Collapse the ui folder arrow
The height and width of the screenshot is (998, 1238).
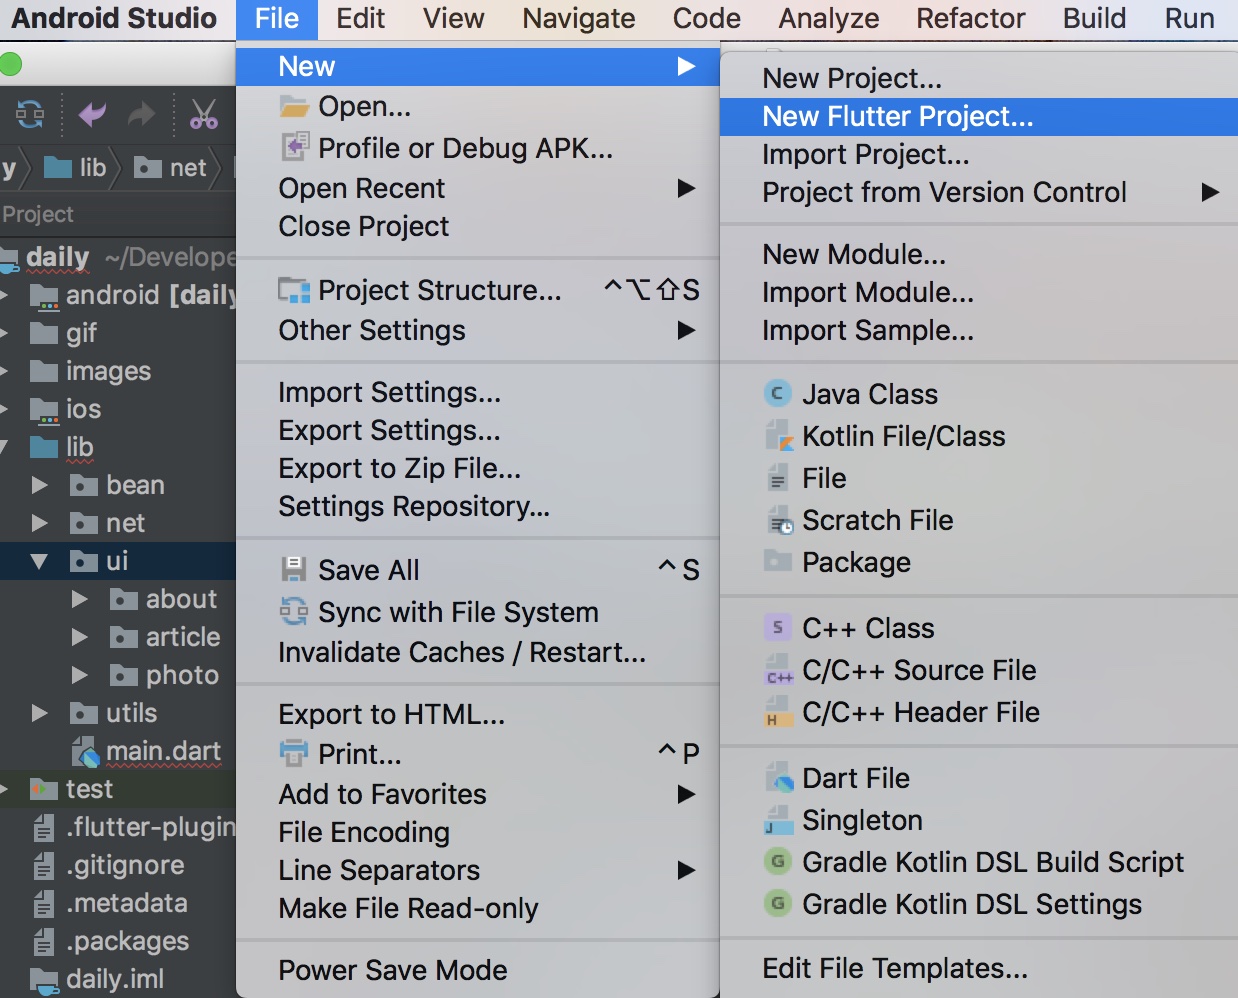[39, 561]
